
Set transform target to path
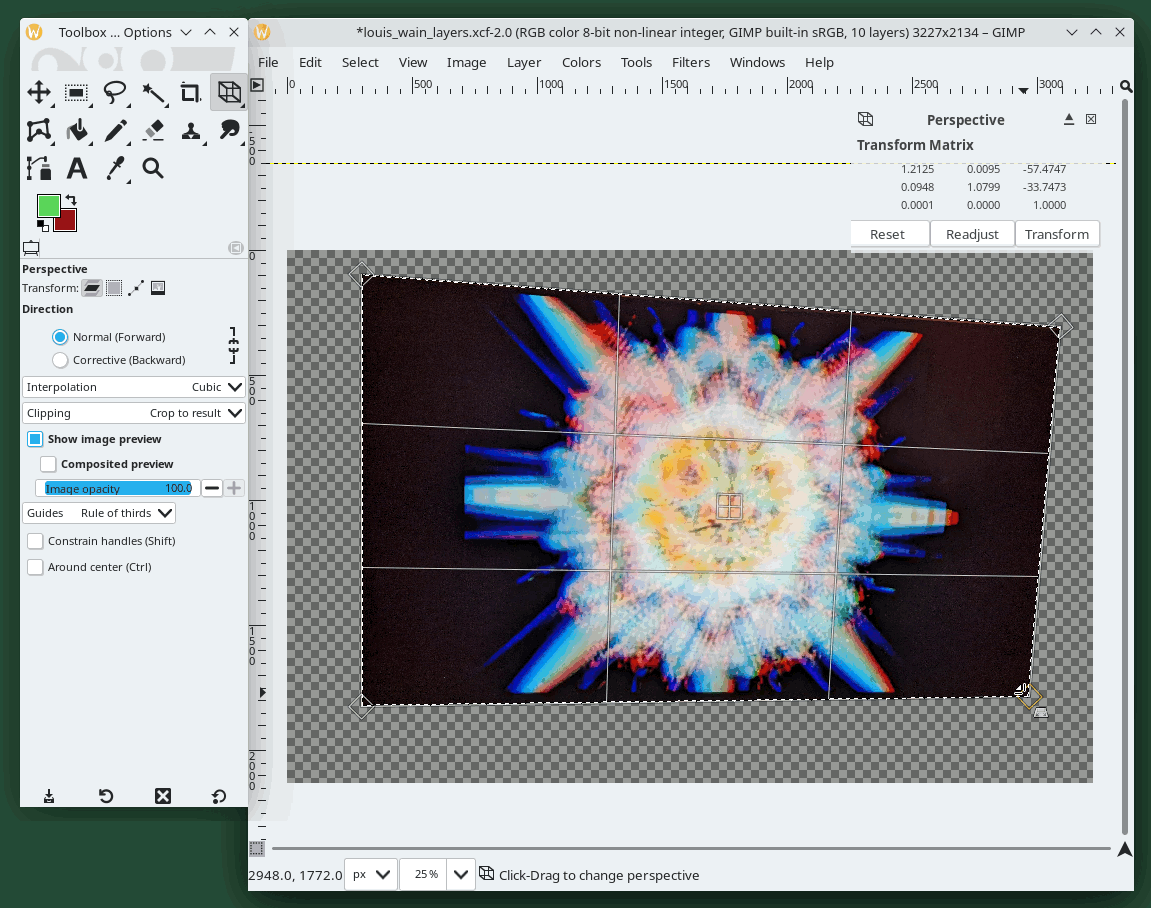(136, 288)
